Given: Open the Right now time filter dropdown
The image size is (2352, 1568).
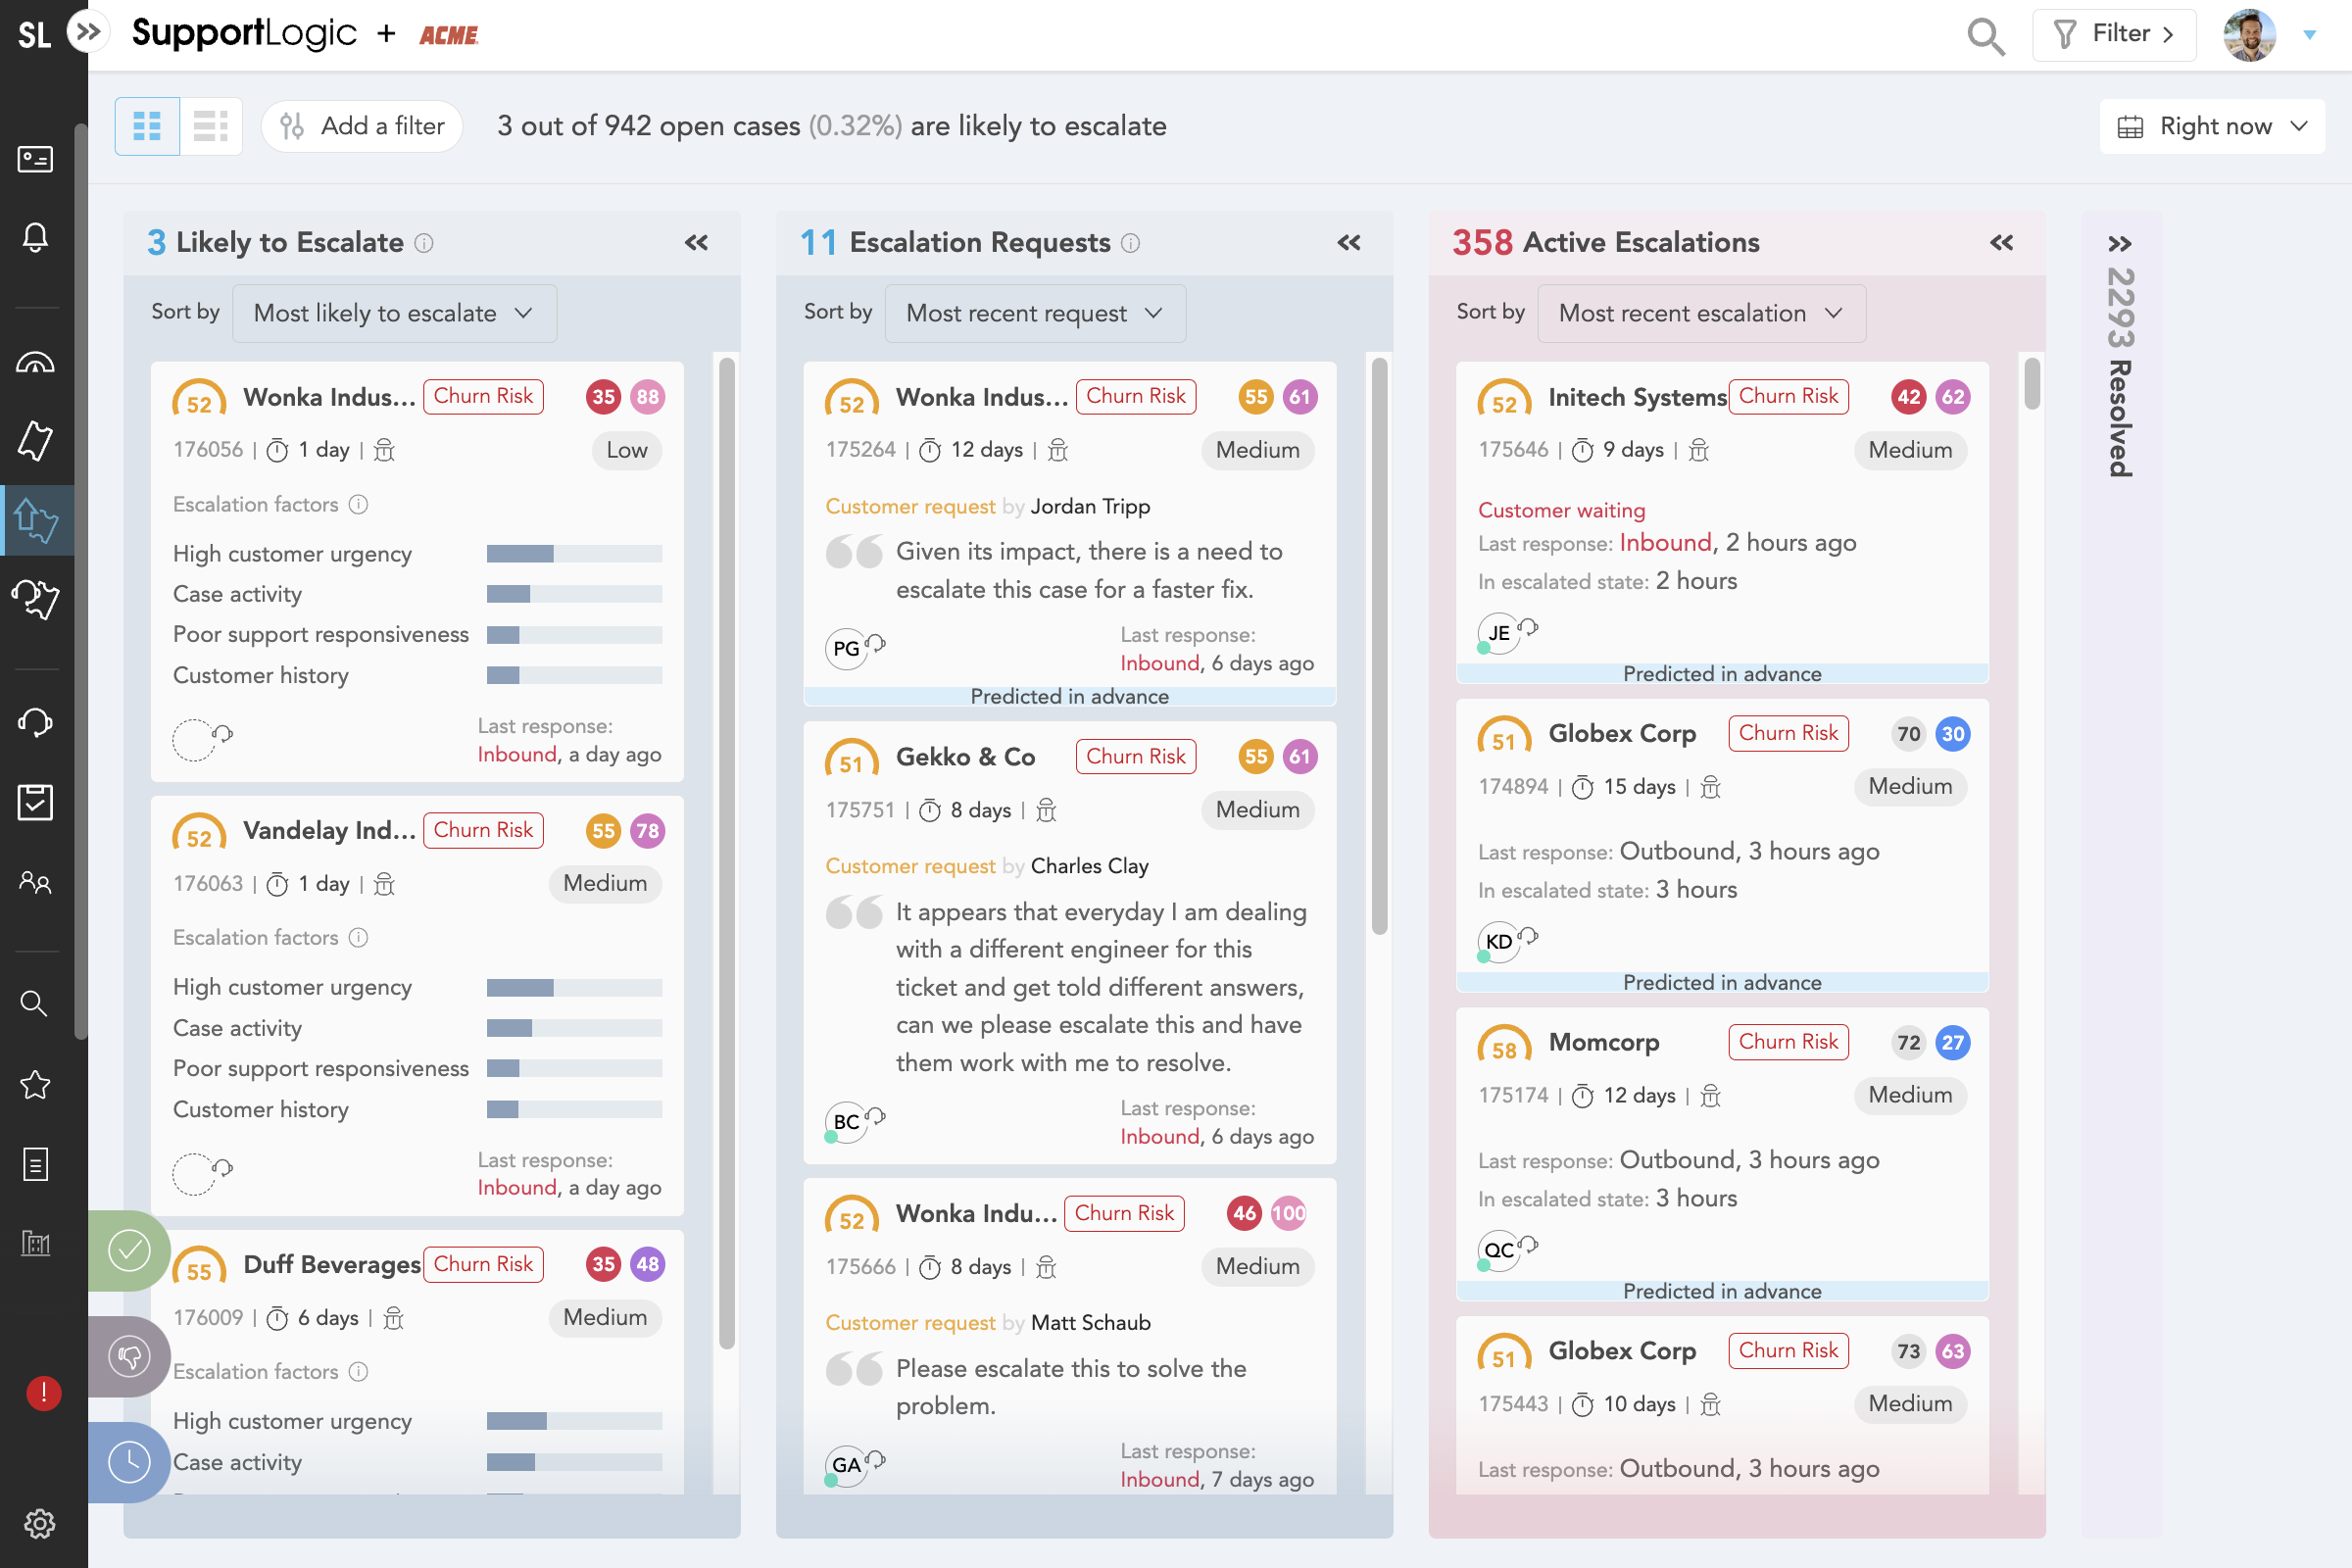Looking at the screenshot, I should (x=2210, y=126).
